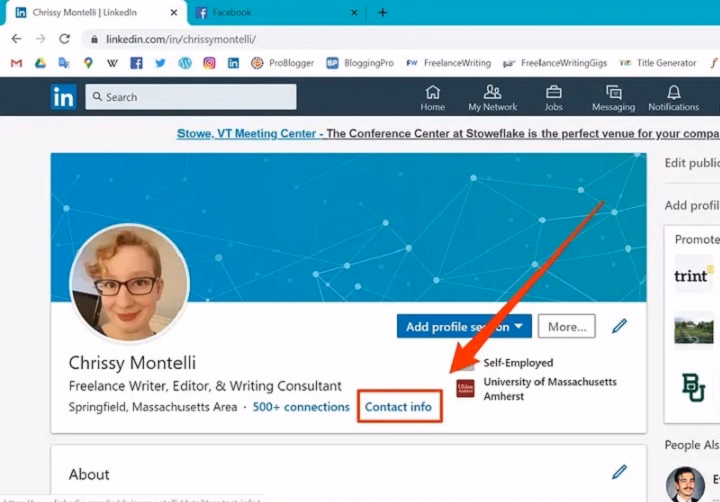Open the Title Generator bookmark
Image resolution: width=720 pixels, height=502 pixels.
click(x=658, y=63)
